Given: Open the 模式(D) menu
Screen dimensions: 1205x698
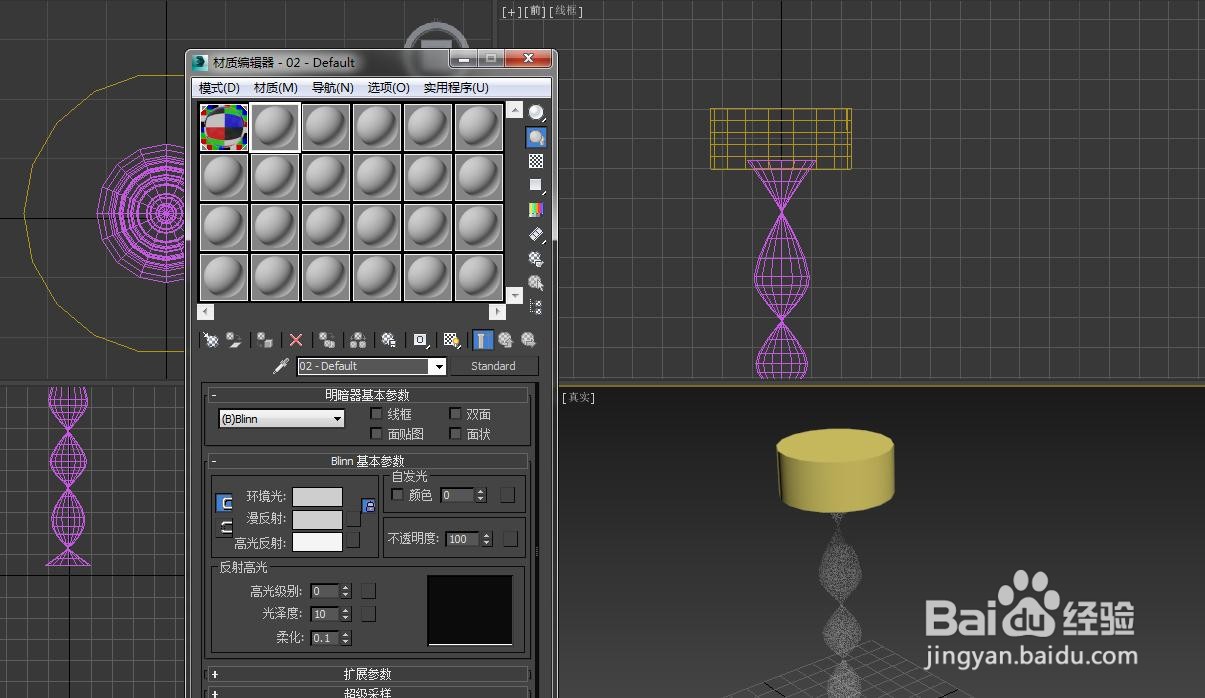Looking at the screenshot, I should pos(219,87).
